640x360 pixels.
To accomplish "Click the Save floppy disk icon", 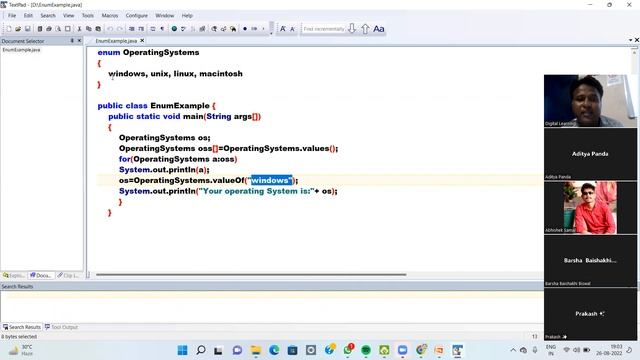I will point(27,29).
